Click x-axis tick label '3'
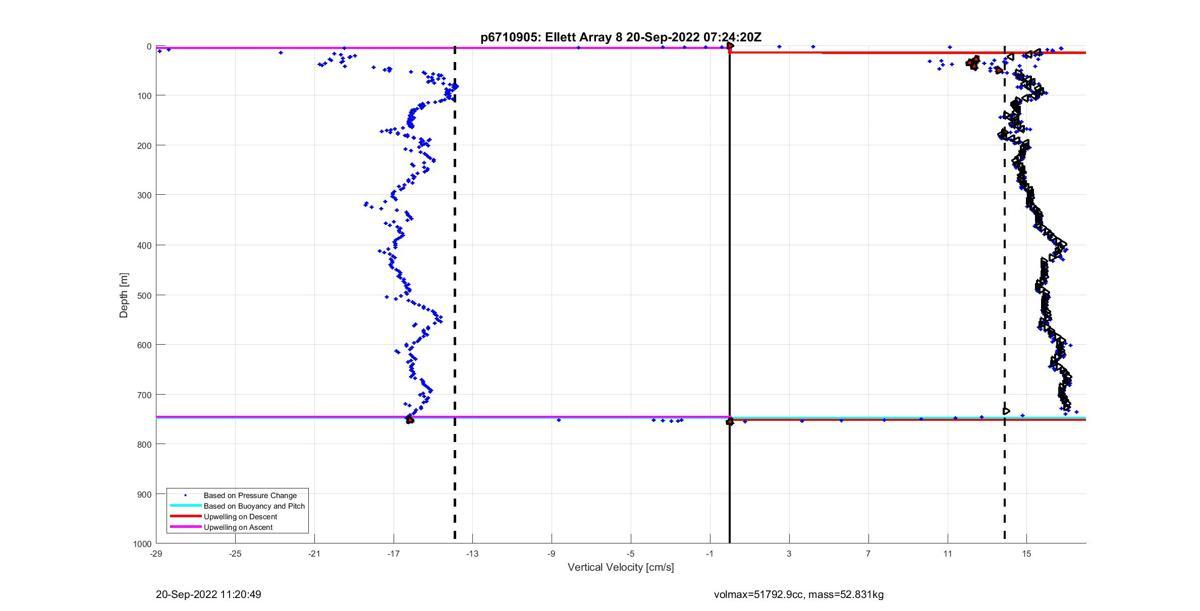 pyautogui.click(x=789, y=553)
